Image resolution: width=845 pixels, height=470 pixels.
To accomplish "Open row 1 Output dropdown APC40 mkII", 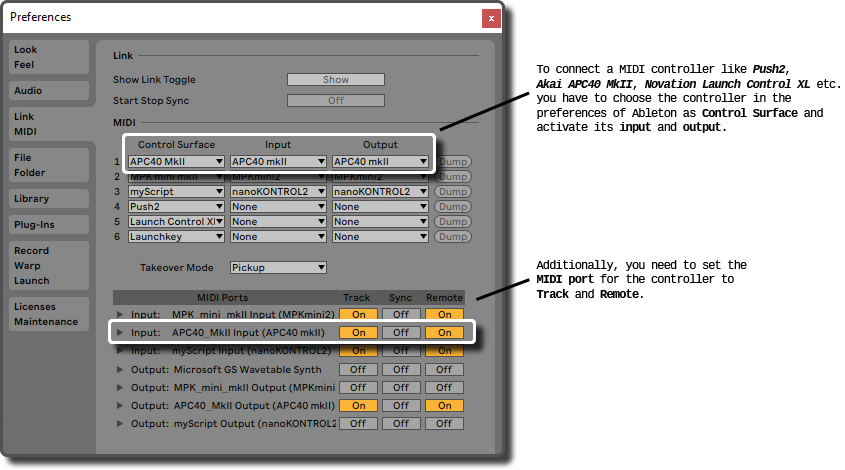I will (380, 162).
